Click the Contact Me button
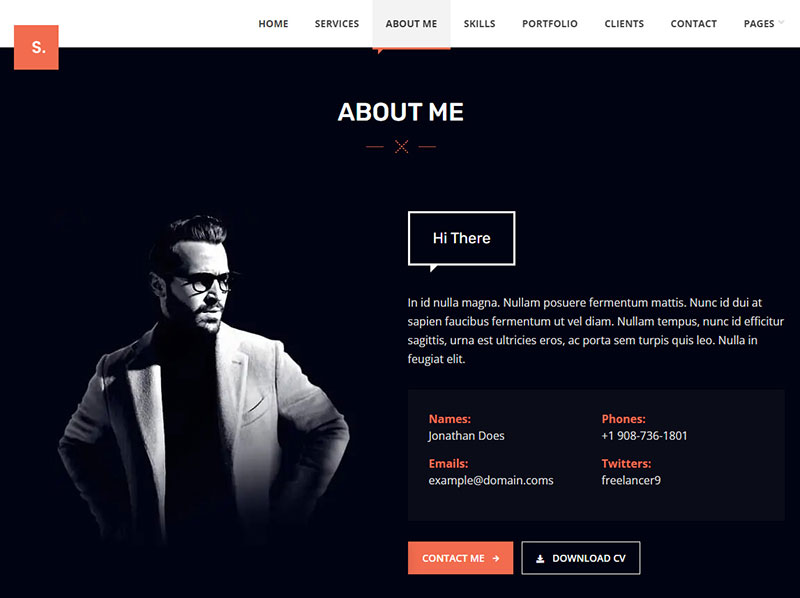Viewport: 800px width, 598px height. click(461, 558)
